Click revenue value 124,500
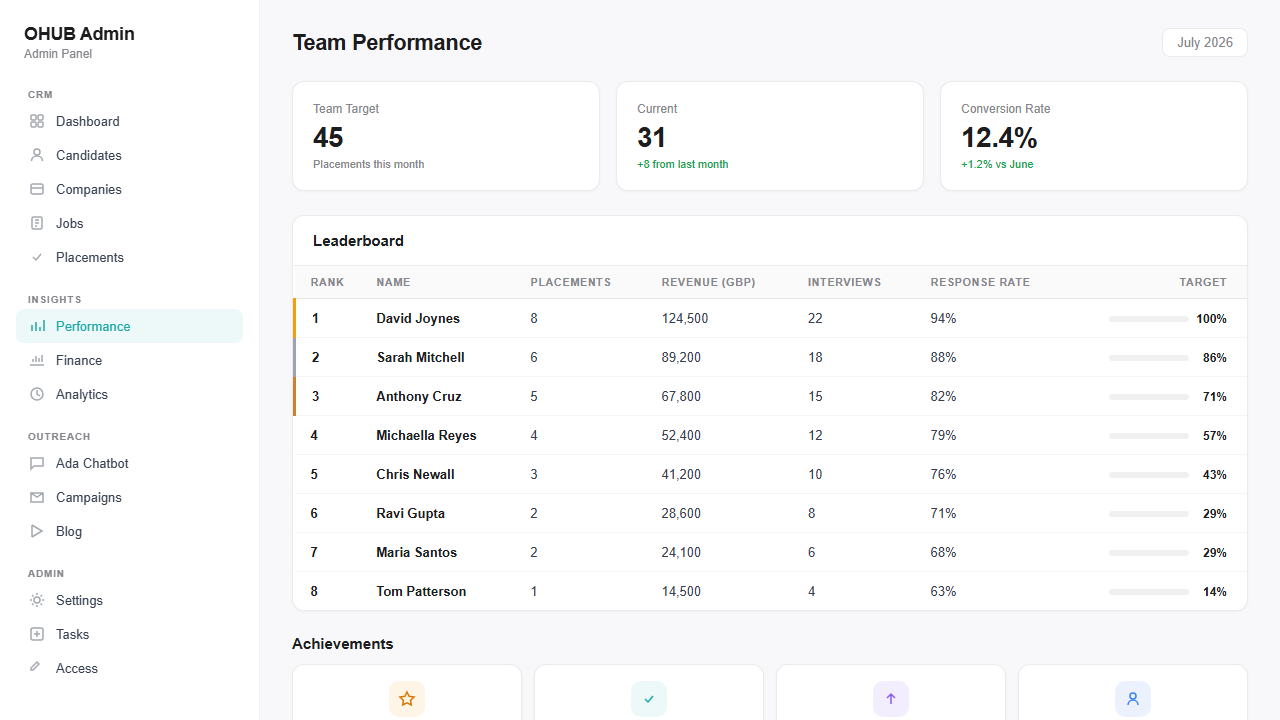 [685, 318]
